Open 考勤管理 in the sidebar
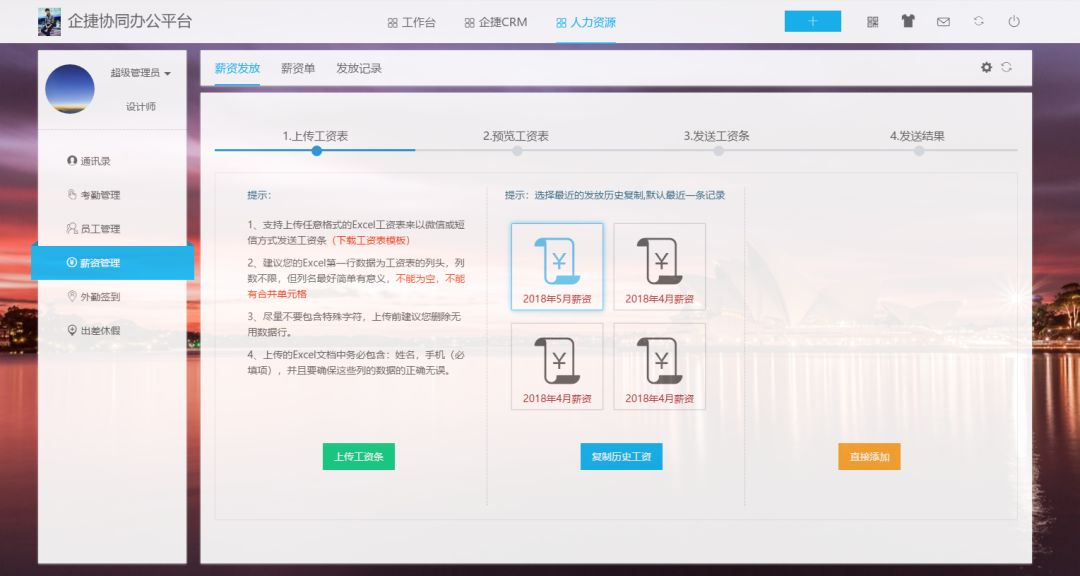Screen dimensions: 1080x576 pyautogui.click(x=94, y=195)
